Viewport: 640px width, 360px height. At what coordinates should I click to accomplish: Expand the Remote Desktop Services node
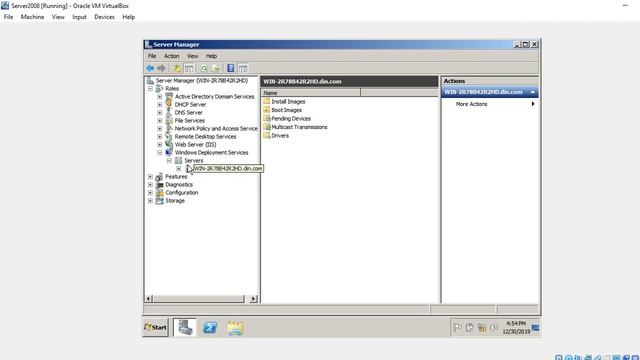click(160, 137)
